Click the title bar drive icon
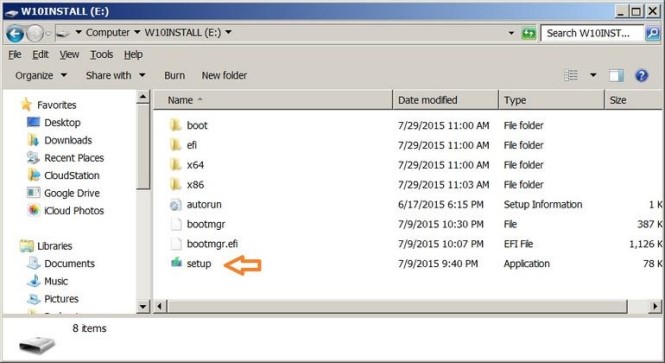Viewport: 665px width, 363px height. (x=11, y=12)
